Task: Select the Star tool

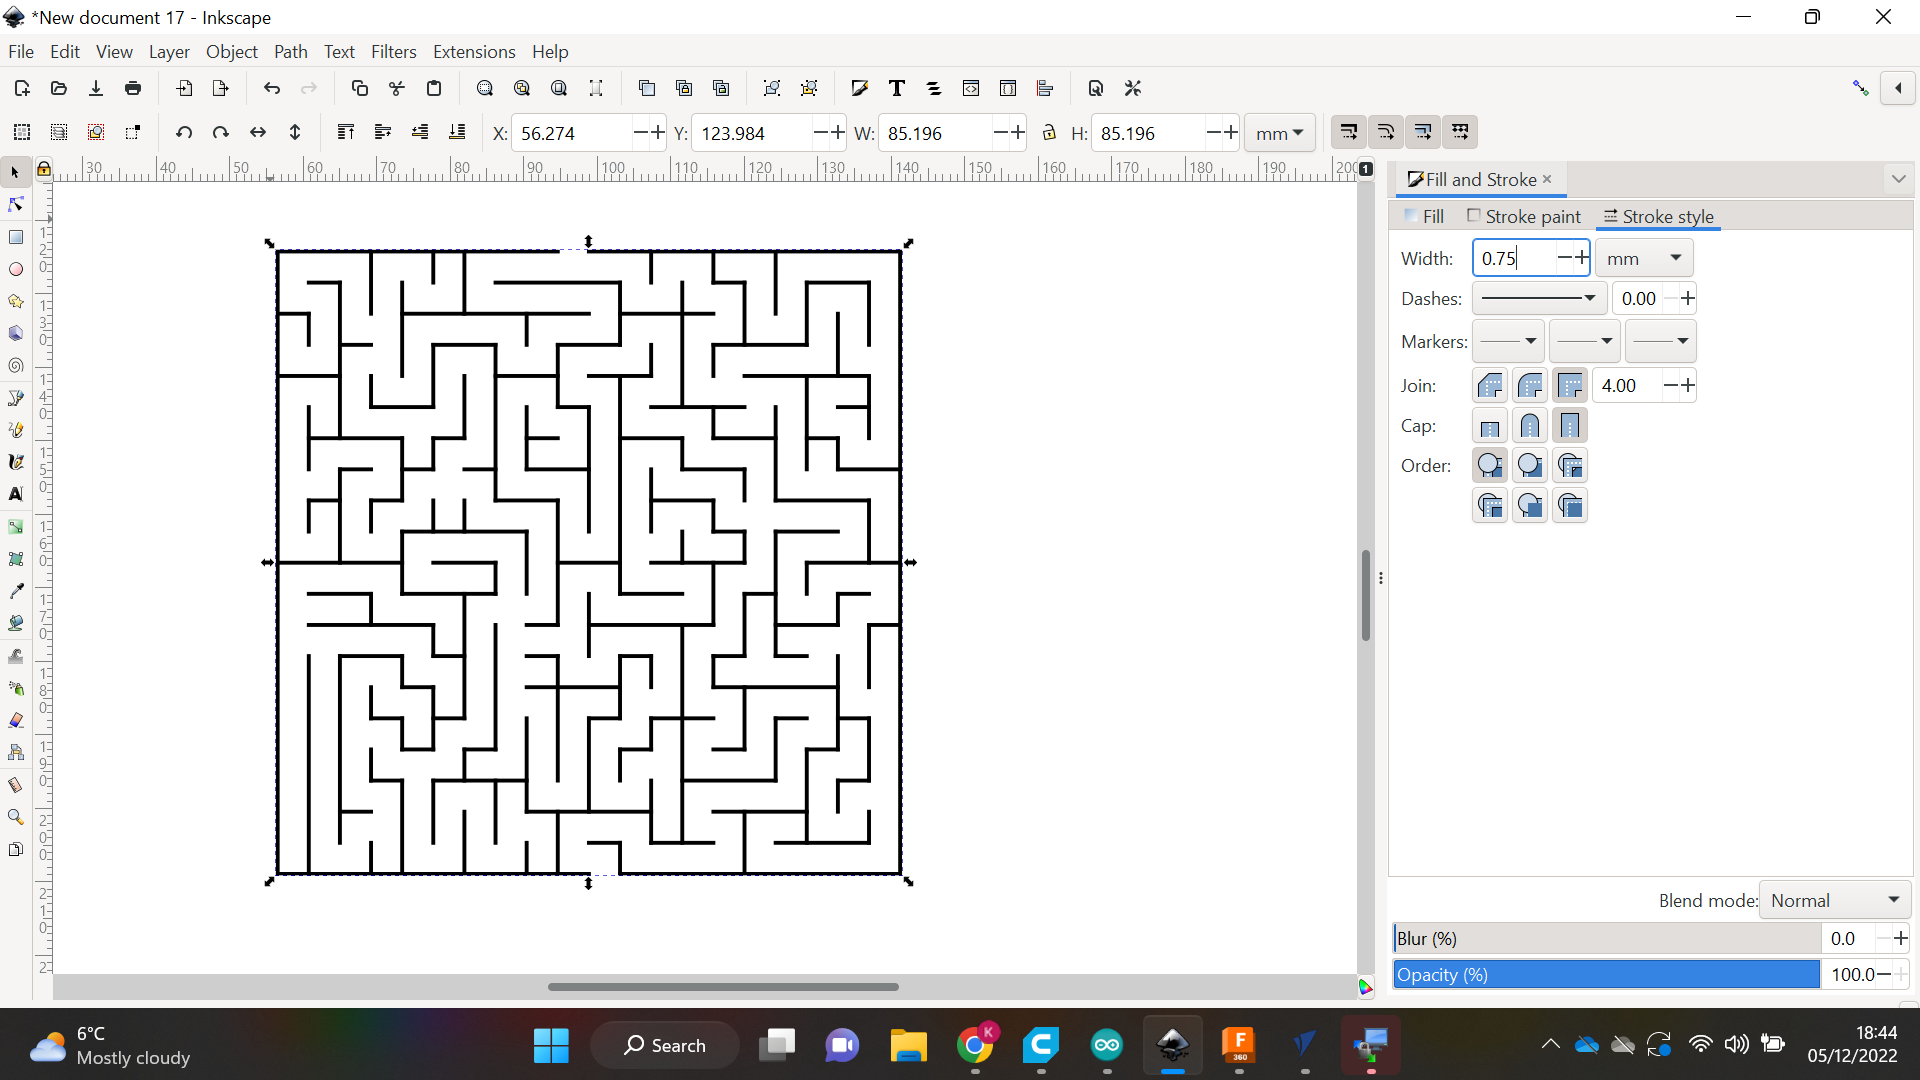Action: [16, 301]
